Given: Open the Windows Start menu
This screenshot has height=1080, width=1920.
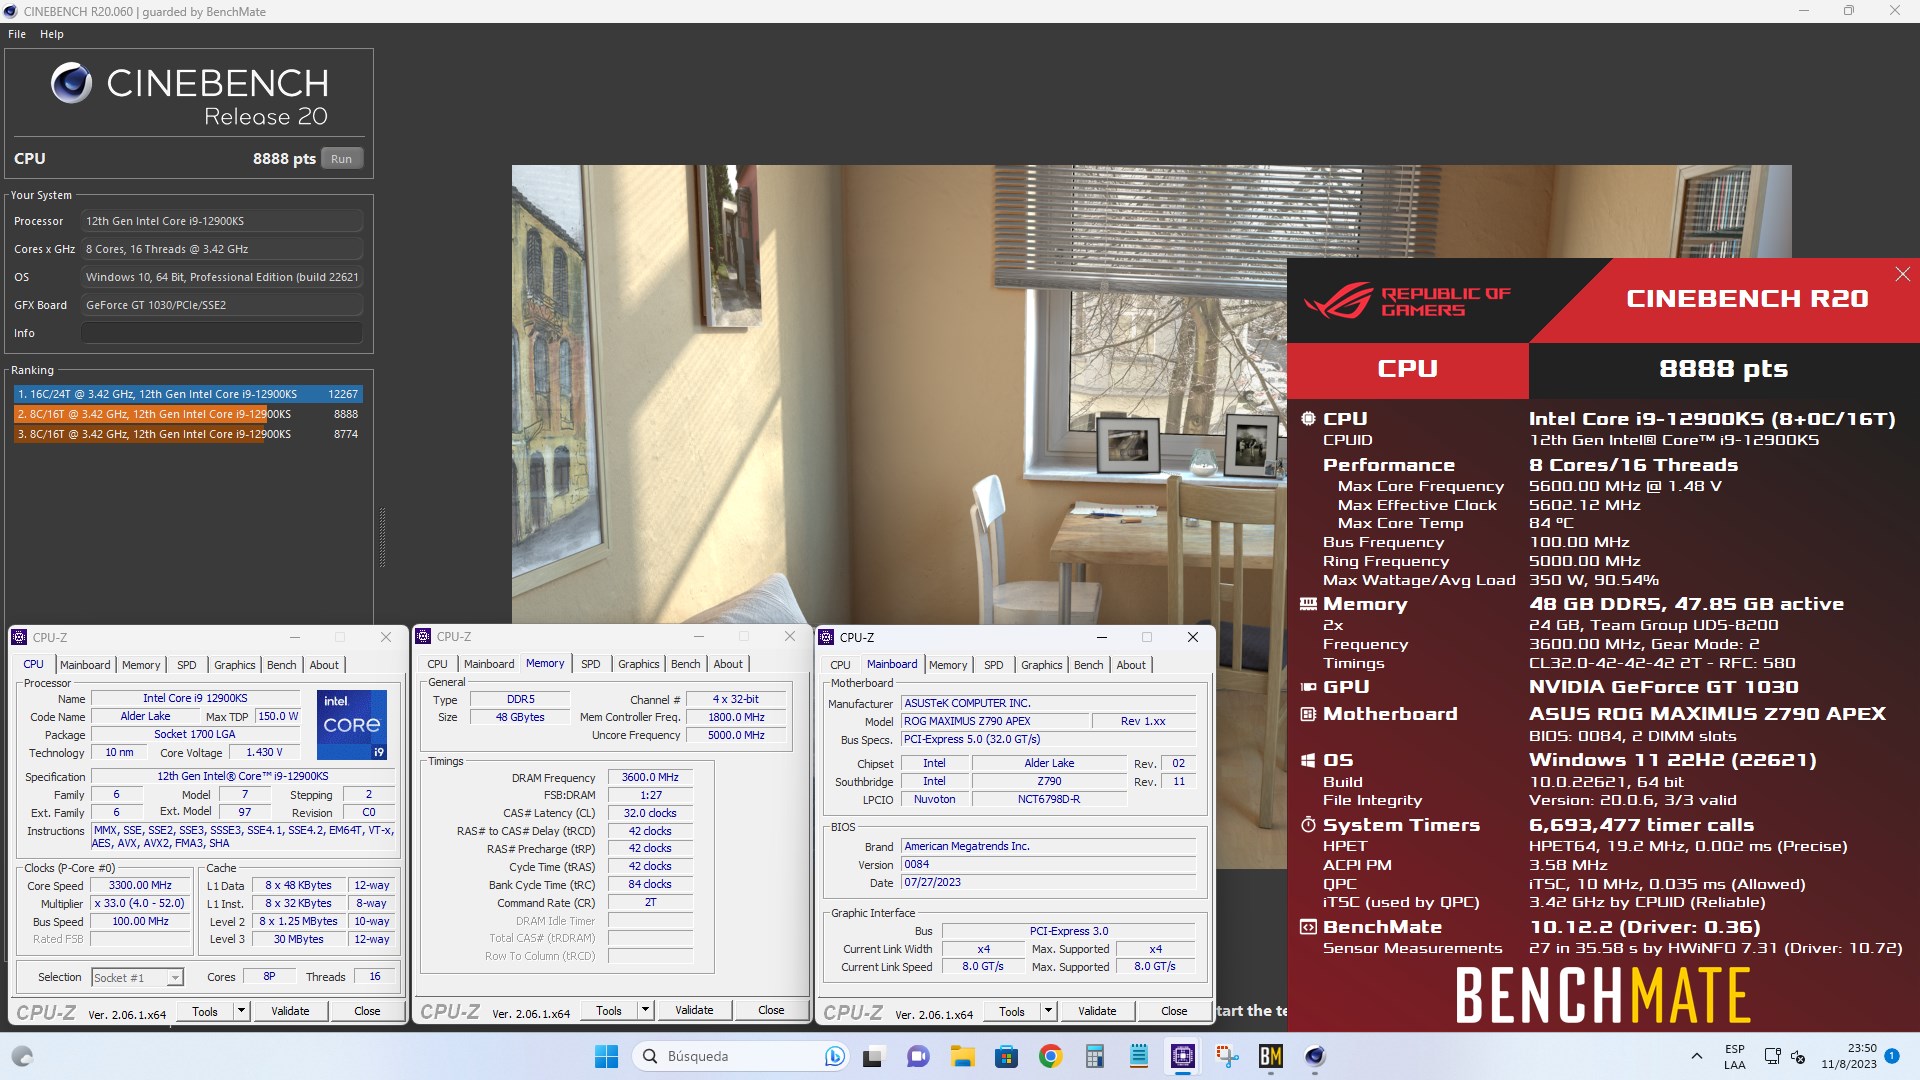Looking at the screenshot, I should (606, 1056).
